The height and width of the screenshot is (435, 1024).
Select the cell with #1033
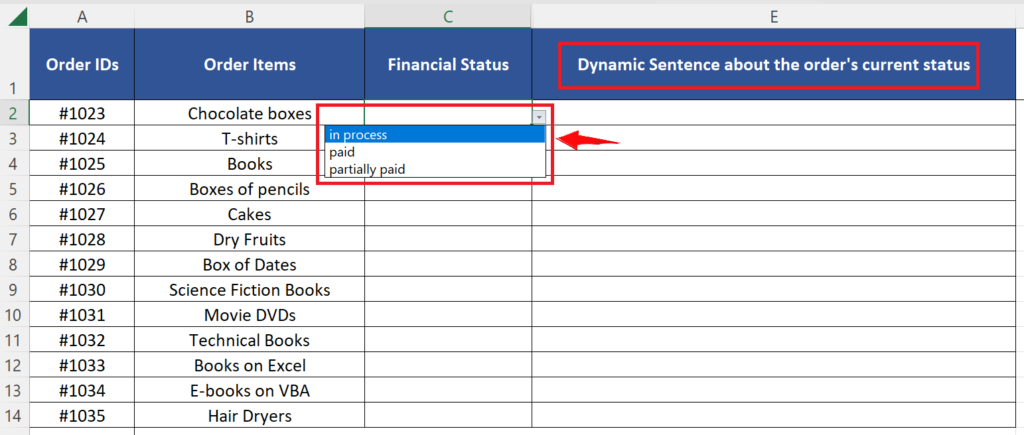point(82,366)
